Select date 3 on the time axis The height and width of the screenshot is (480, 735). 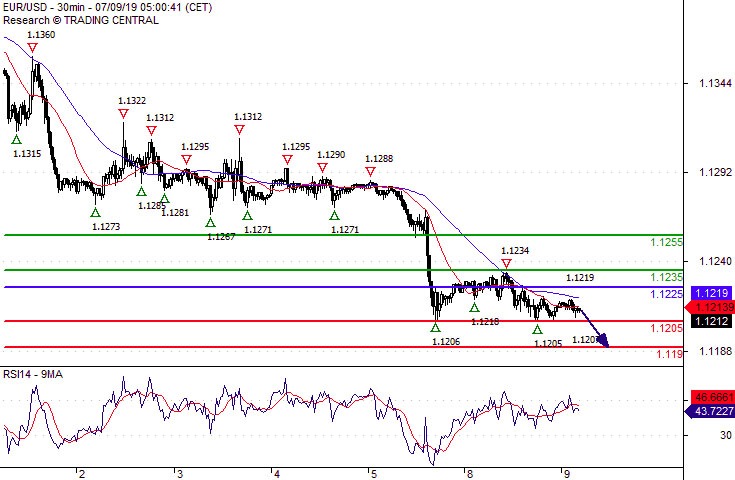tap(180, 474)
